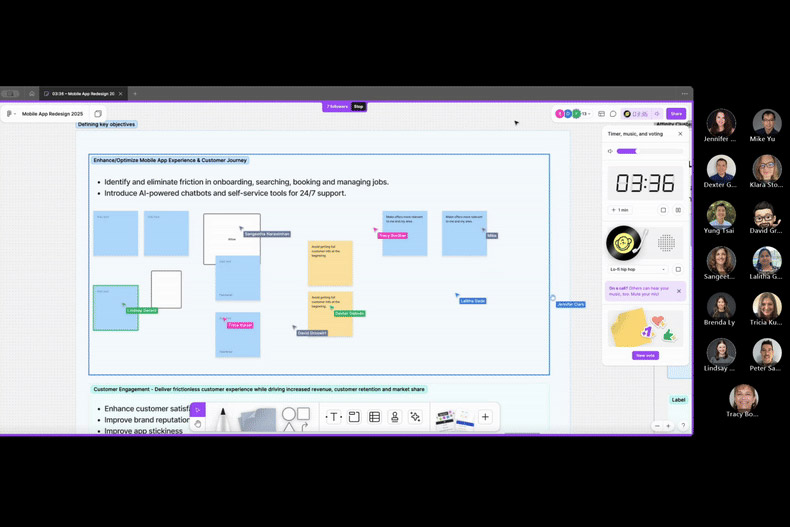790x527 pixels.
Task: Click the New vote button
Action: [645, 355]
